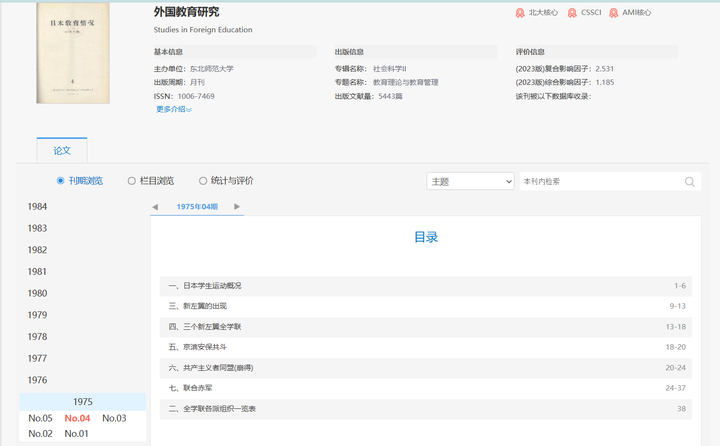The height and width of the screenshot is (446, 720).
Task: Expand year 1978 issues
Action: coord(37,337)
